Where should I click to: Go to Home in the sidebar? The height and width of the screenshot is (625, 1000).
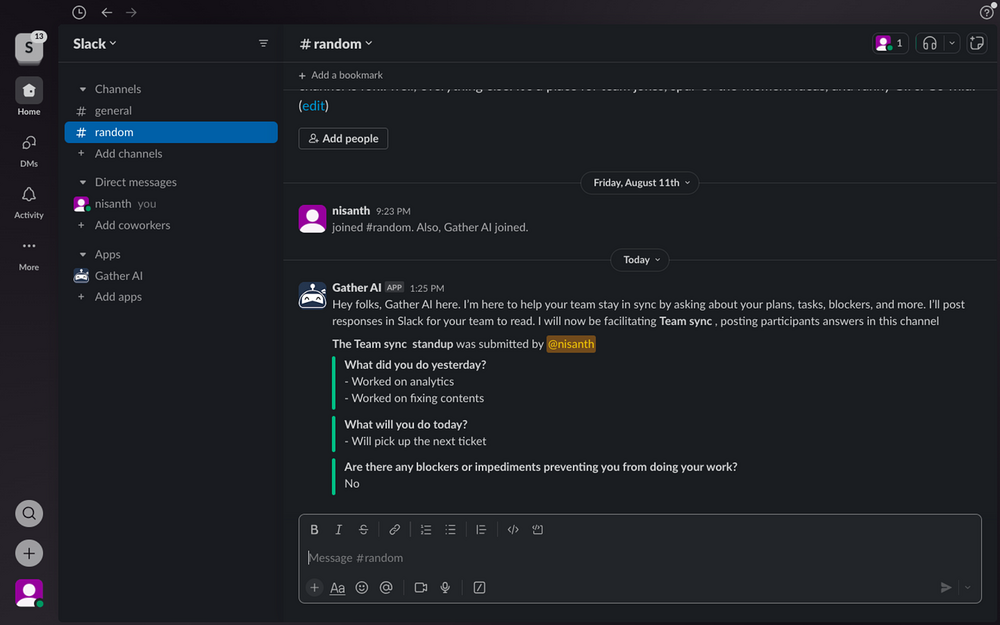pyautogui.click(x=29, y=97)
